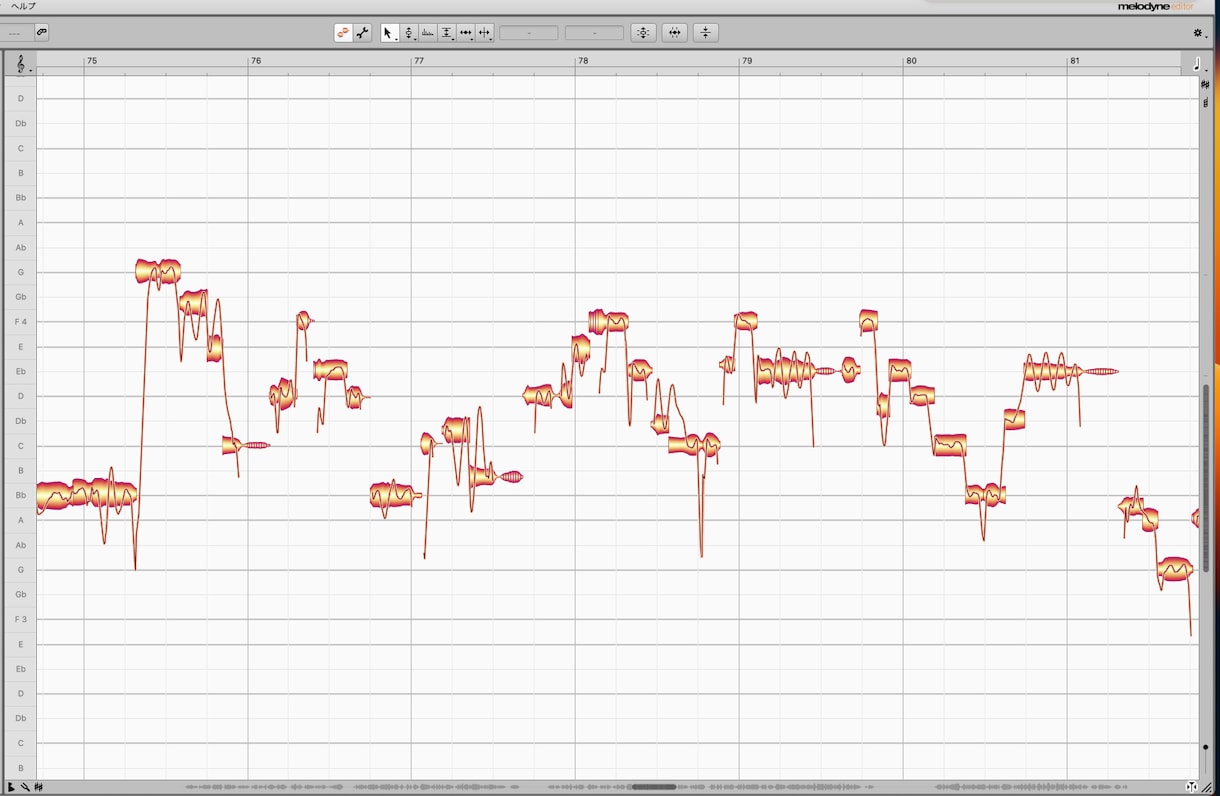Image resolution: width=1220 pixels, height=796 pixels.
Task: Click bar 78 in the ruler
Action: pyautogui.click(x=583, y=61)
